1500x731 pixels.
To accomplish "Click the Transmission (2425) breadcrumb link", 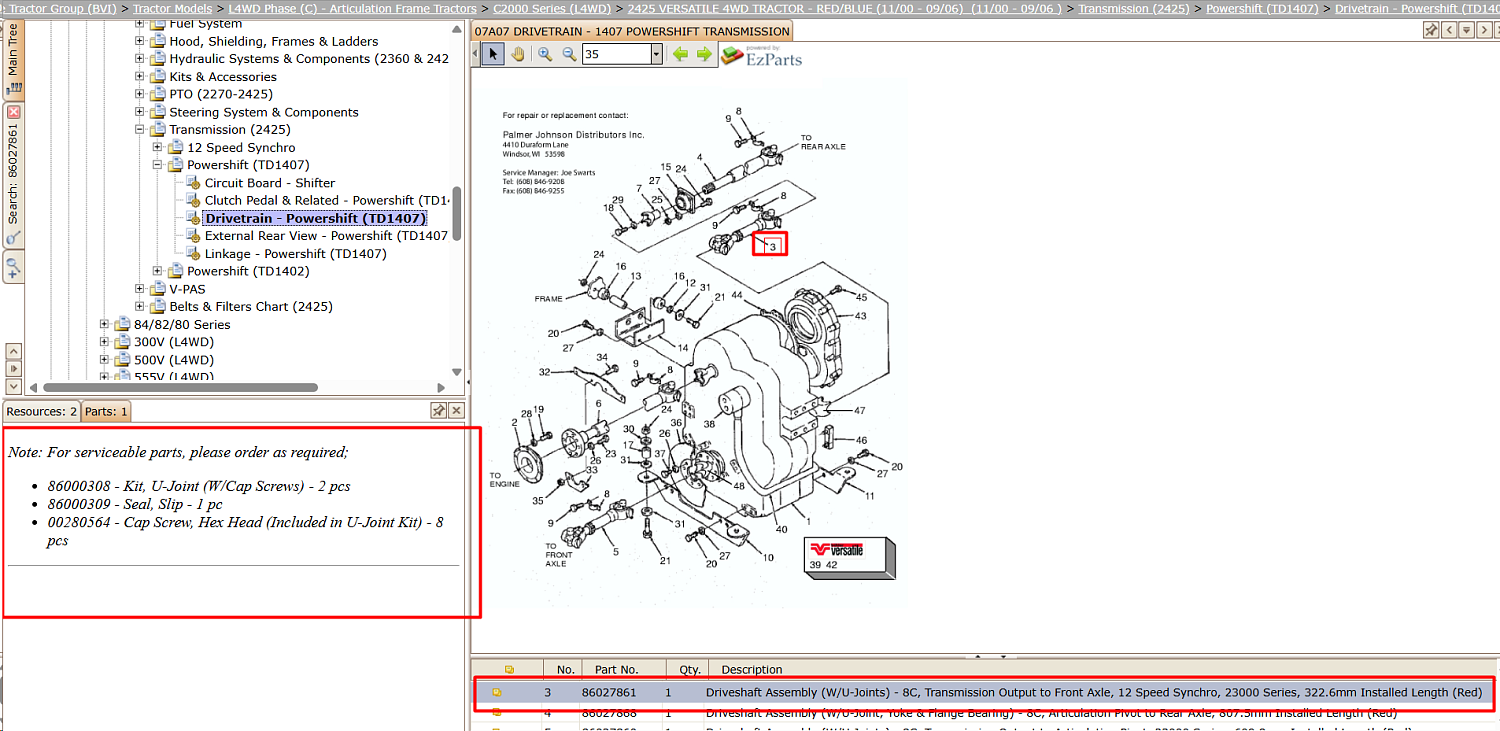I will coord(1134,9).
